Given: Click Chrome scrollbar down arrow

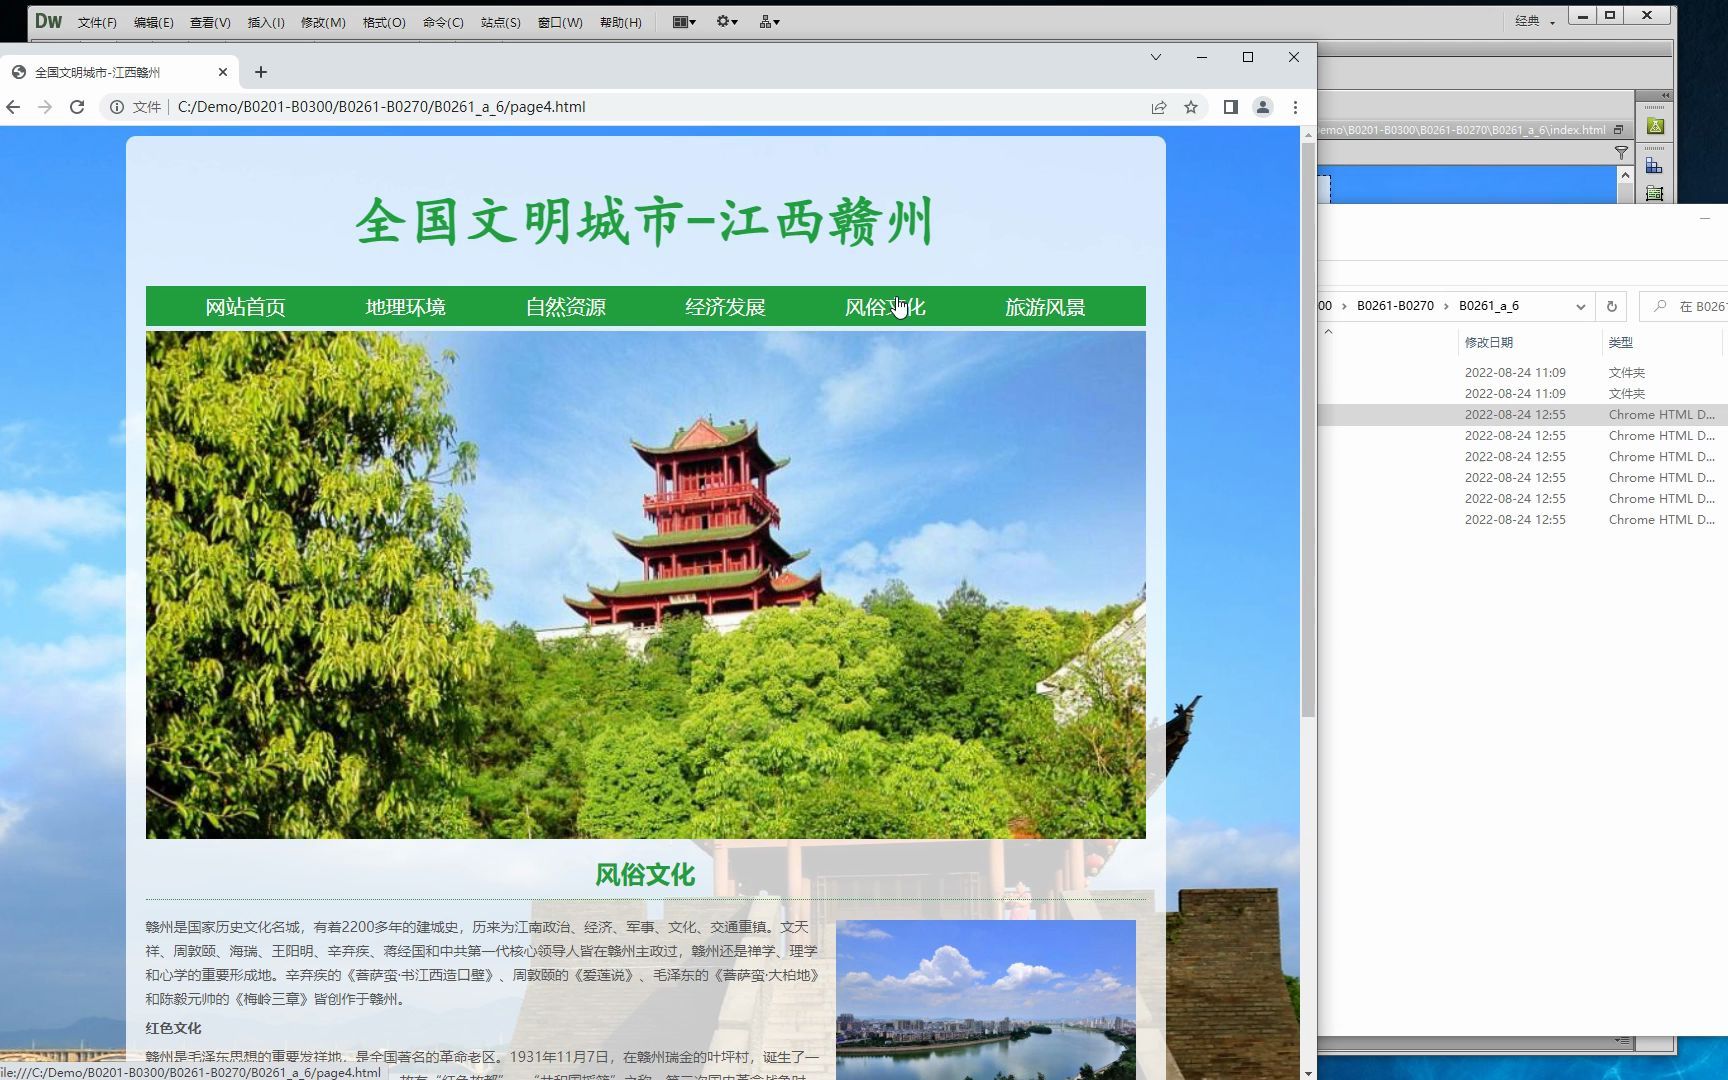Looking at the screenshot, I should pyautogui.click(x=1308, y=1073).
